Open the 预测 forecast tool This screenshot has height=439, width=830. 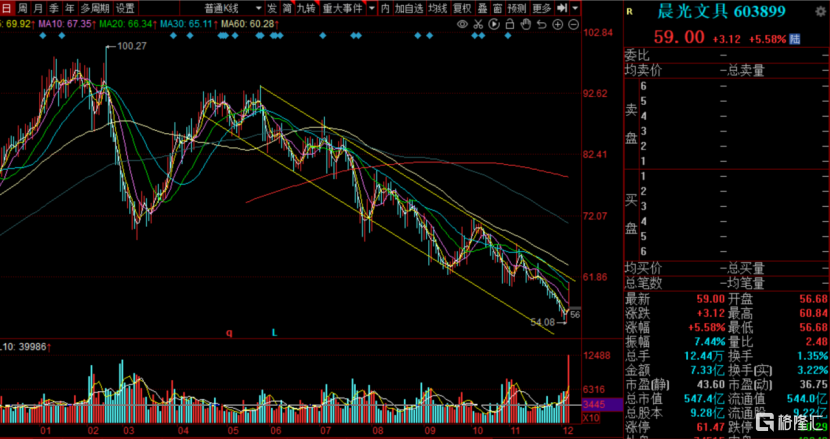(517, 8)
